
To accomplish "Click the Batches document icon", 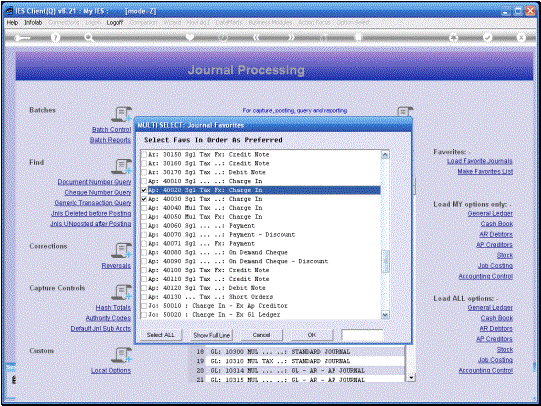I will 121,114.
